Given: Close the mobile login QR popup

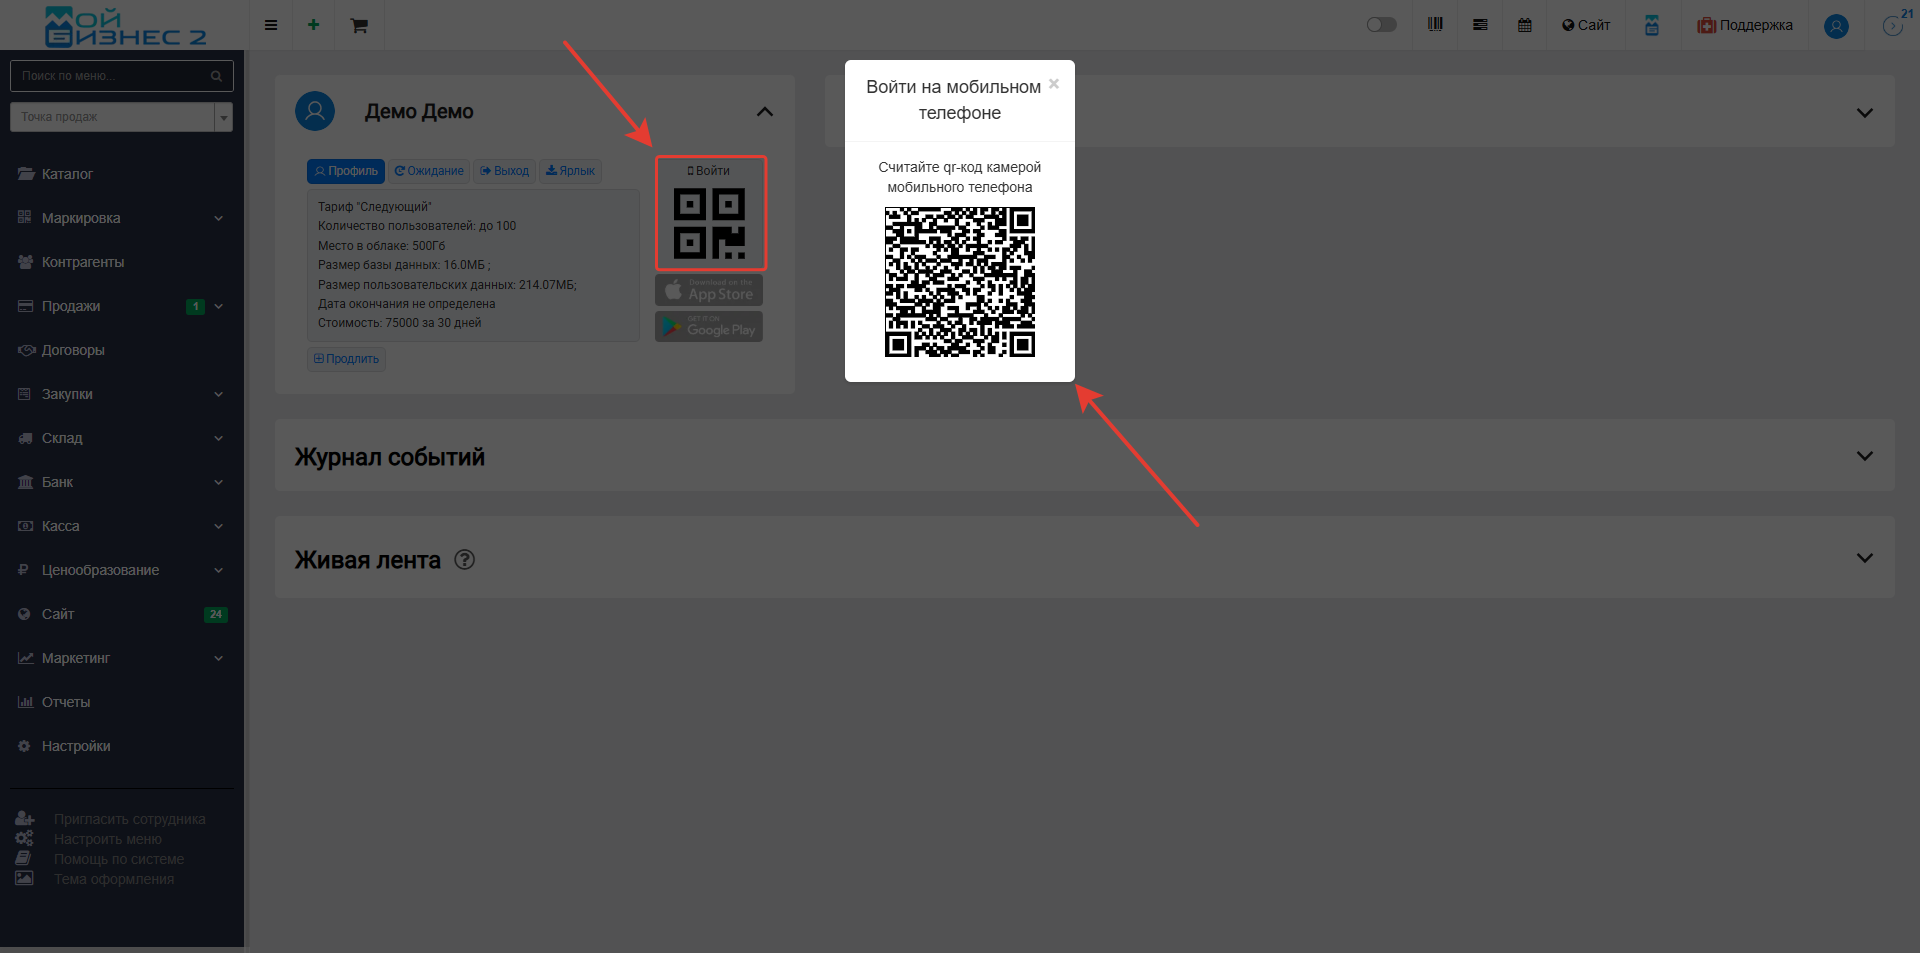Looking at the screenshot, I should pos(1054,84).
